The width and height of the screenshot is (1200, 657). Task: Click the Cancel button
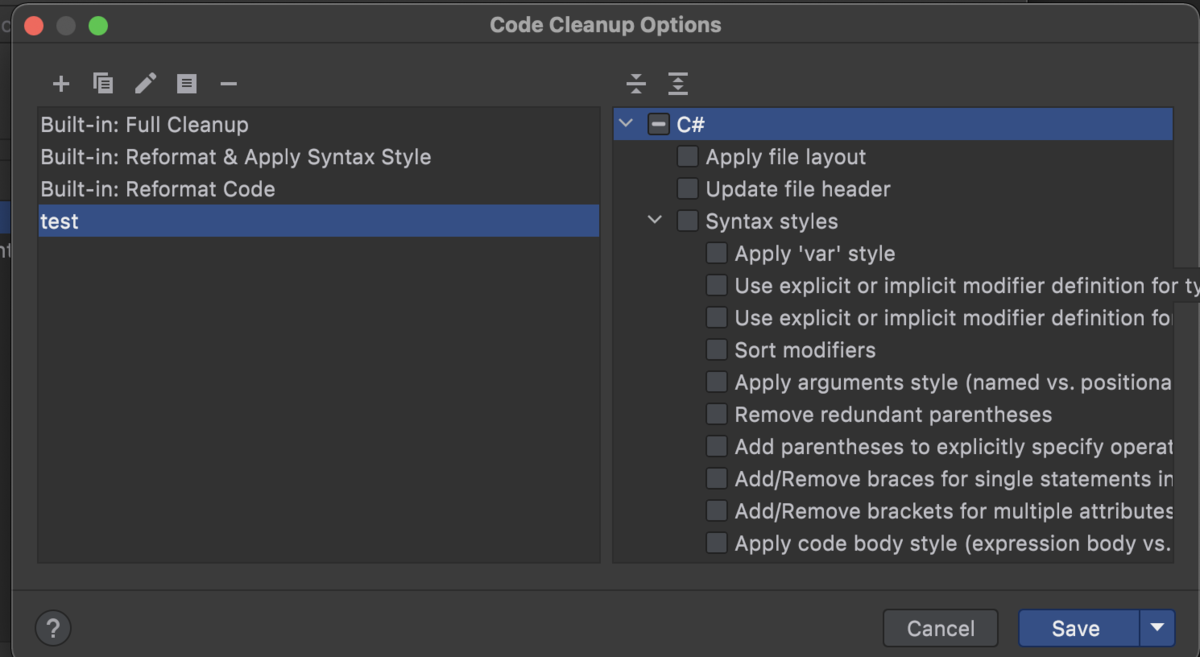pyautogui.click(x=940, y=628)
